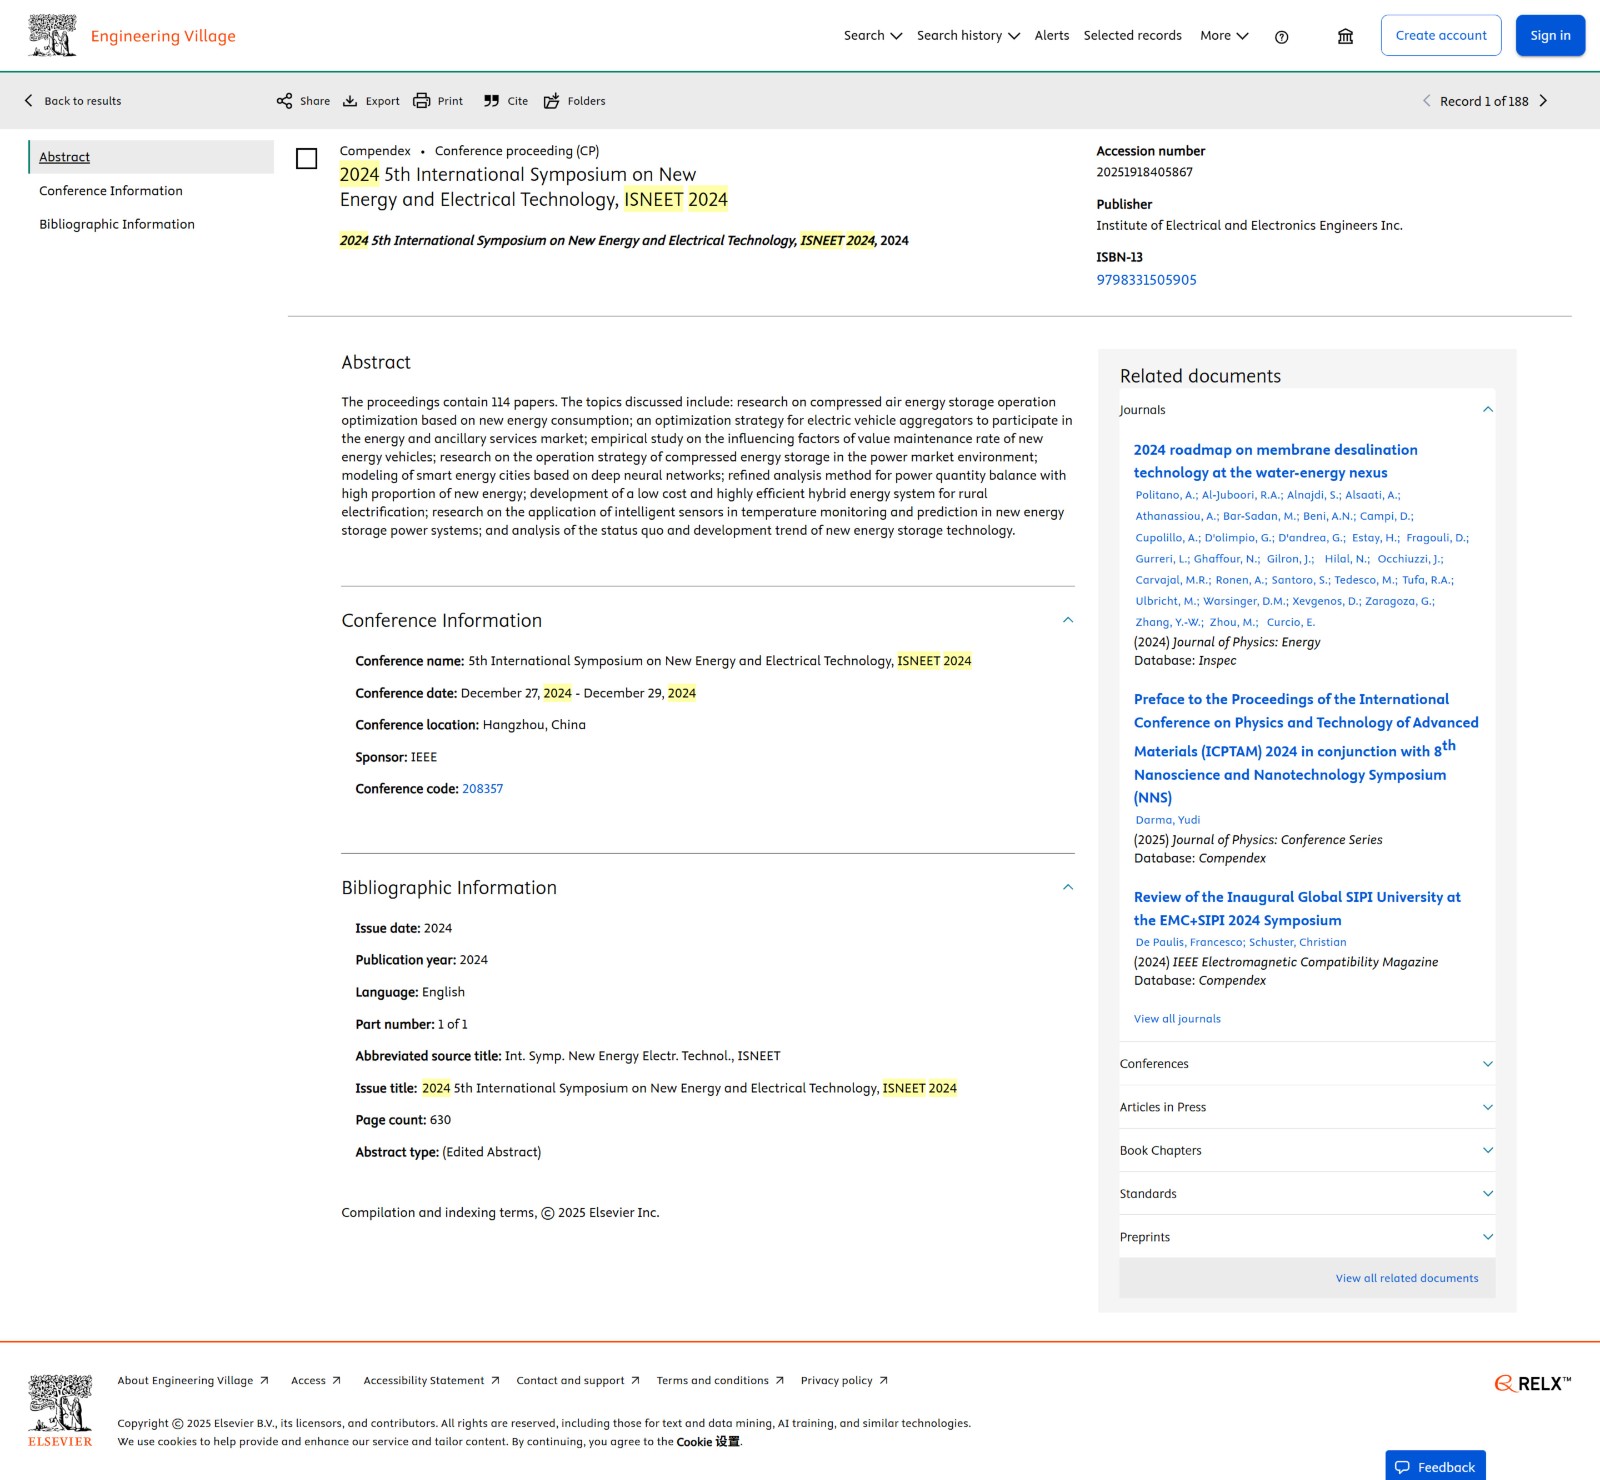The image size is (1600, 1480).
Task: Click the Cite quotation icon
Action: (491, 101)
